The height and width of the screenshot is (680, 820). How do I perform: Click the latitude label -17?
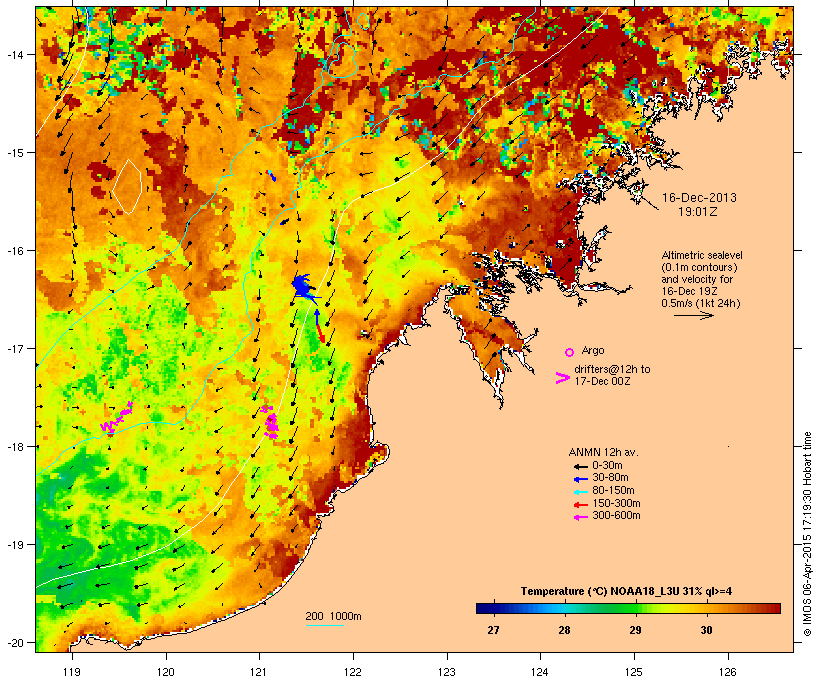click(x=14, y=348)
